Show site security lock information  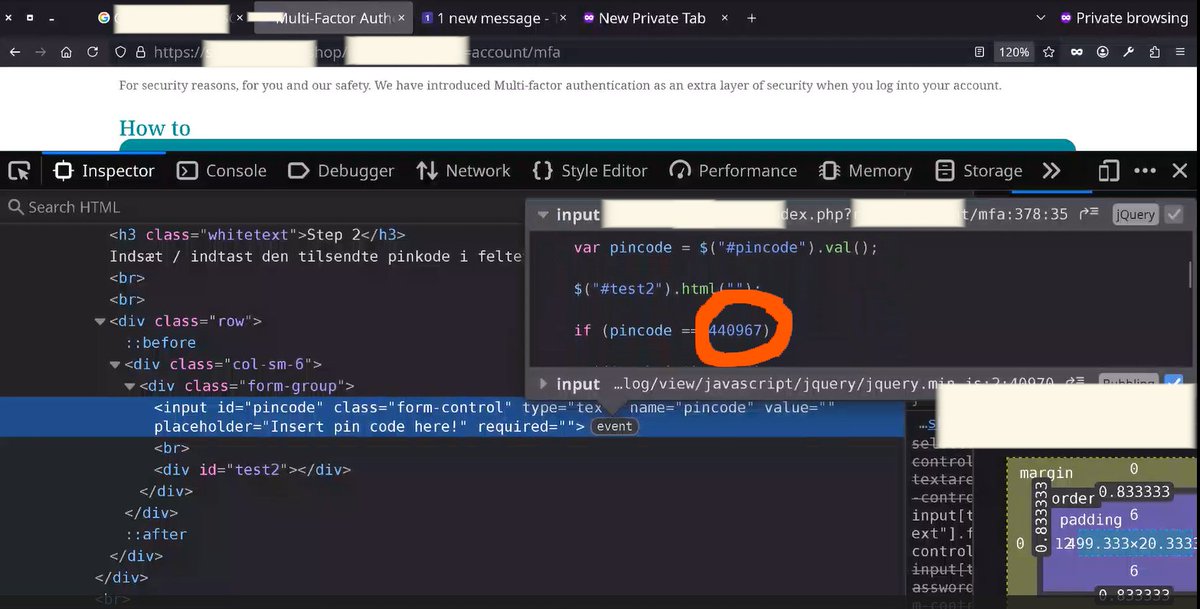[141, 52]
